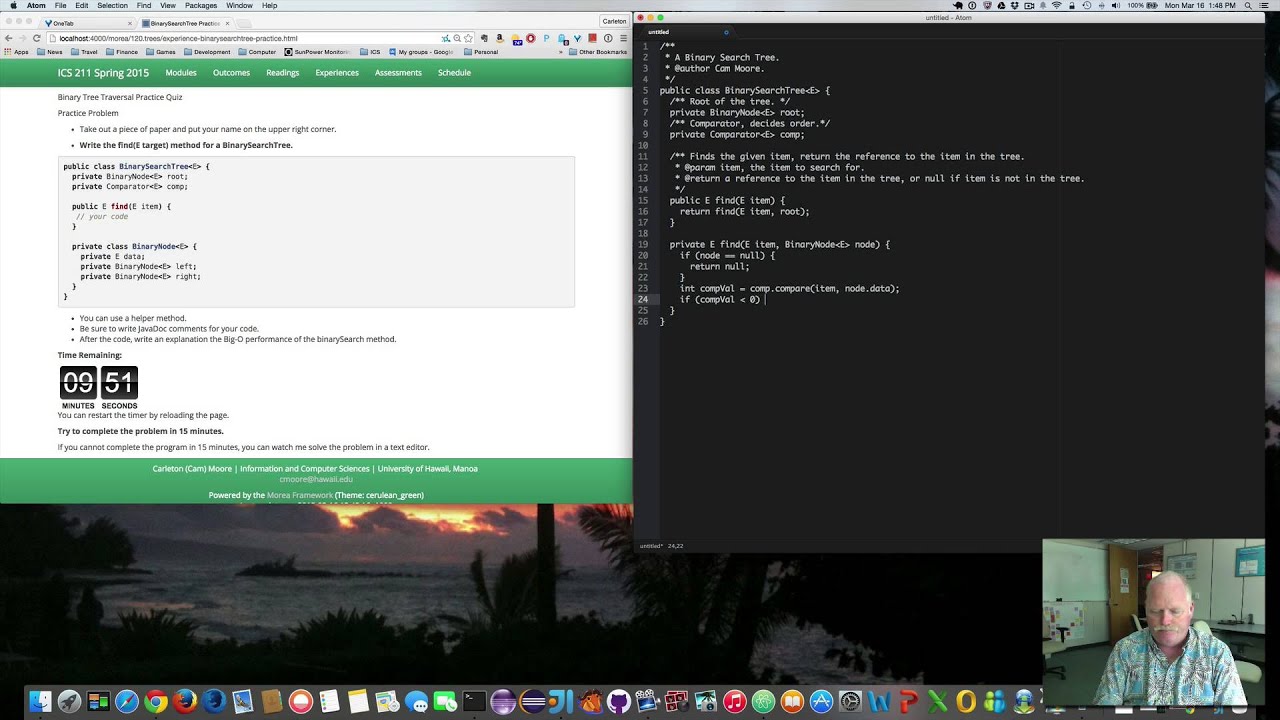Open the Morea Framework link

pos(300,495)
